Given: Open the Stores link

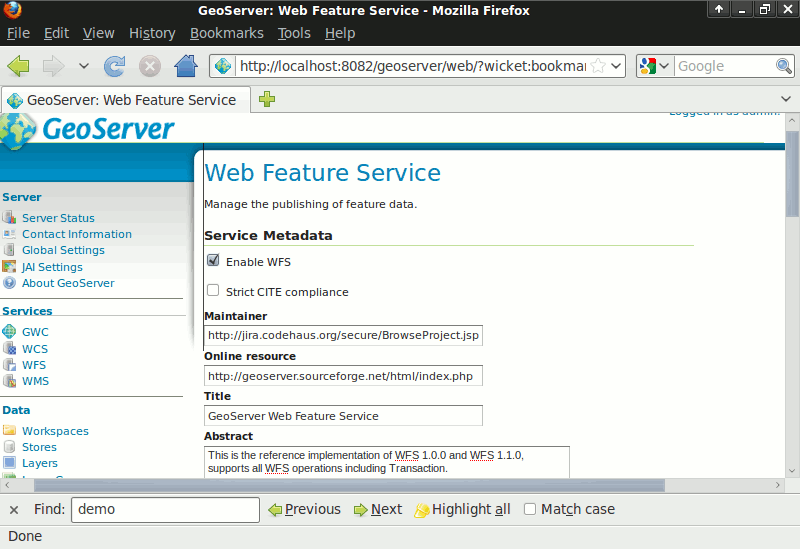Looking at the screenshot, I should click(39, 447).
